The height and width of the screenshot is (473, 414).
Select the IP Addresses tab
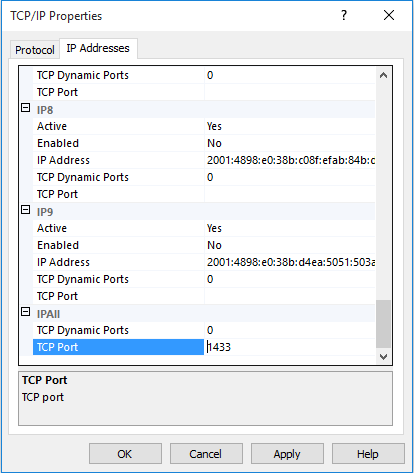tap(98, 48)
